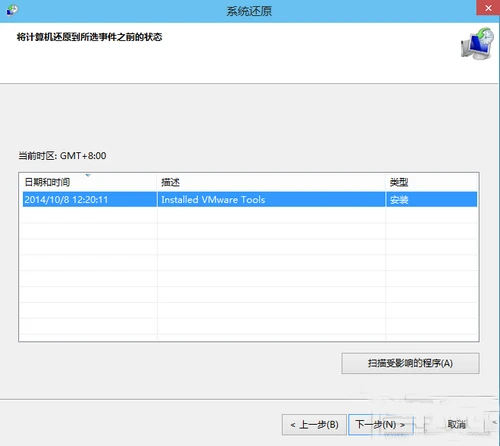Screen dimensions: 500x446
Task: Open 扫描受影响的程序(A) scan
Action: (410, 363)
